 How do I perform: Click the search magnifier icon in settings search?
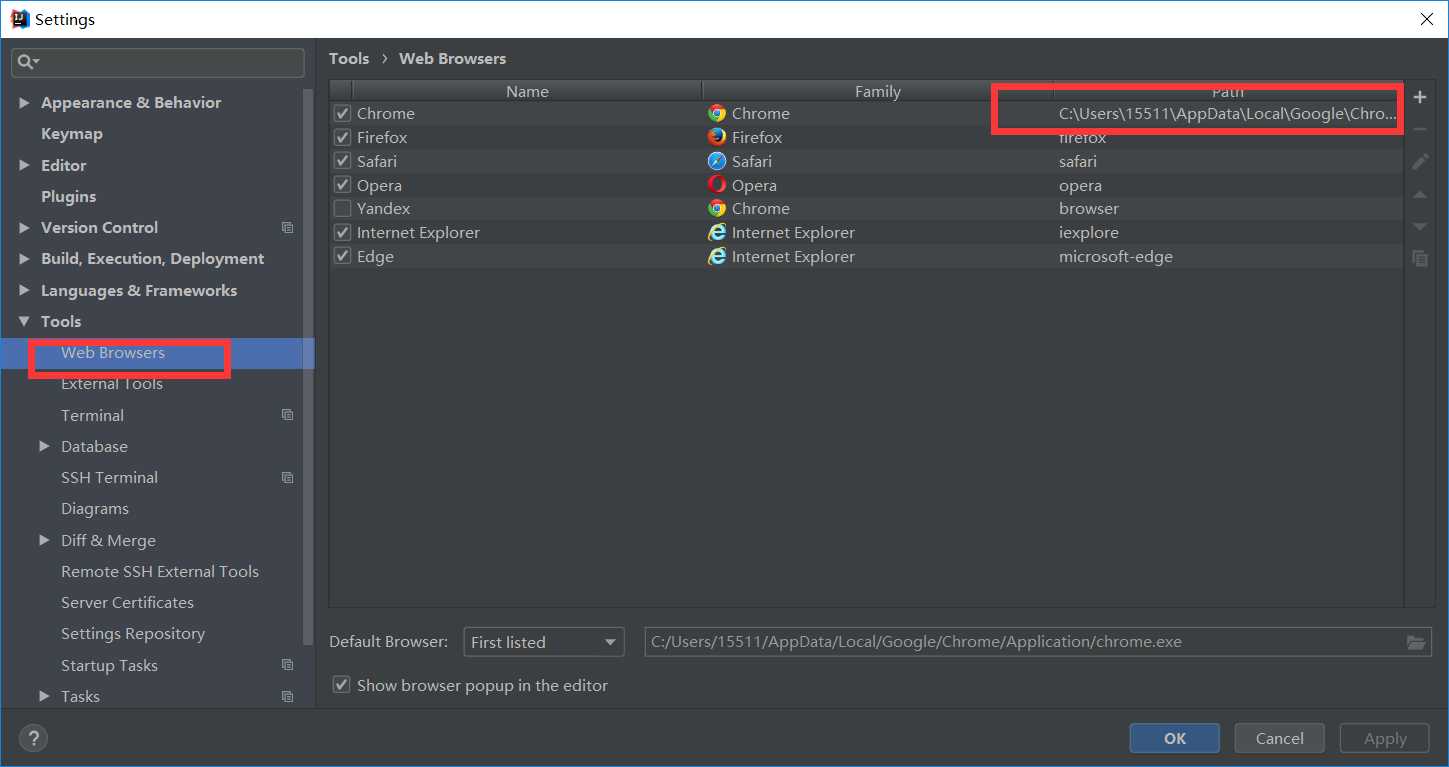coord(26,62)
